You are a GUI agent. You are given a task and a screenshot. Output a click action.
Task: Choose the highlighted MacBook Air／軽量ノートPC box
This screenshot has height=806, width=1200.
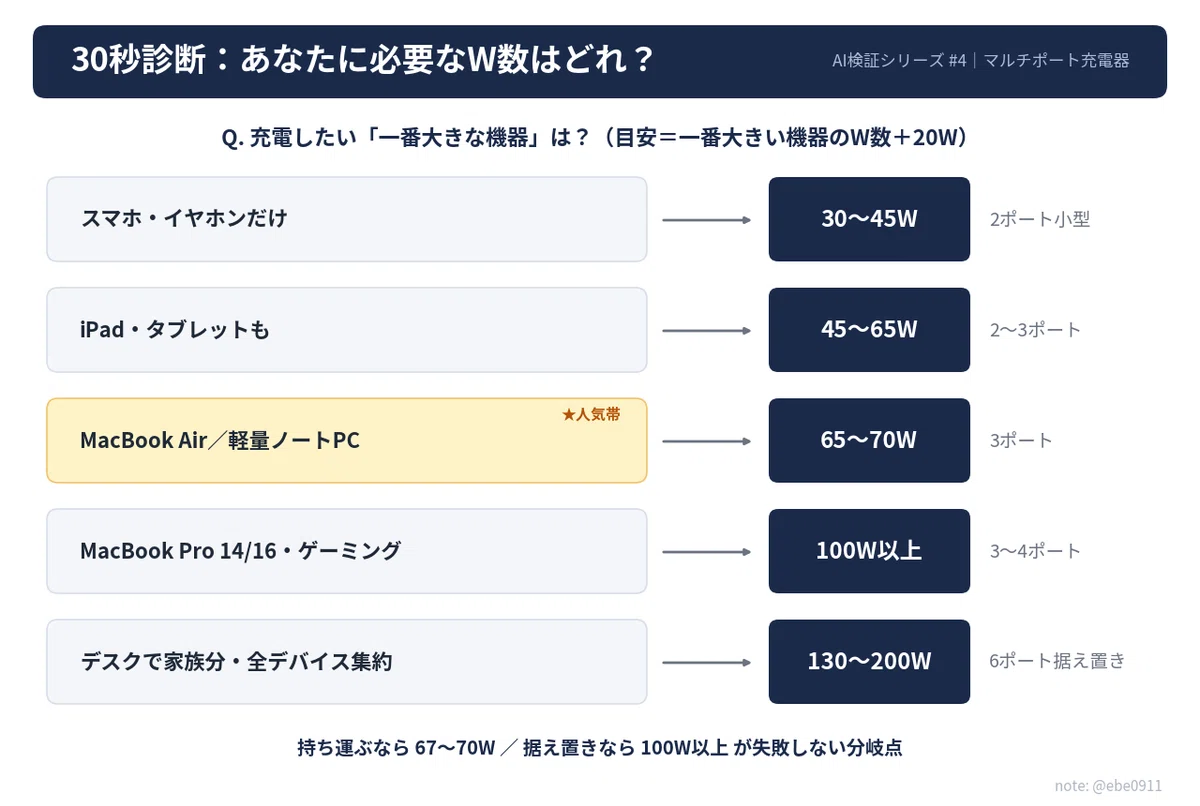[347, 440]
